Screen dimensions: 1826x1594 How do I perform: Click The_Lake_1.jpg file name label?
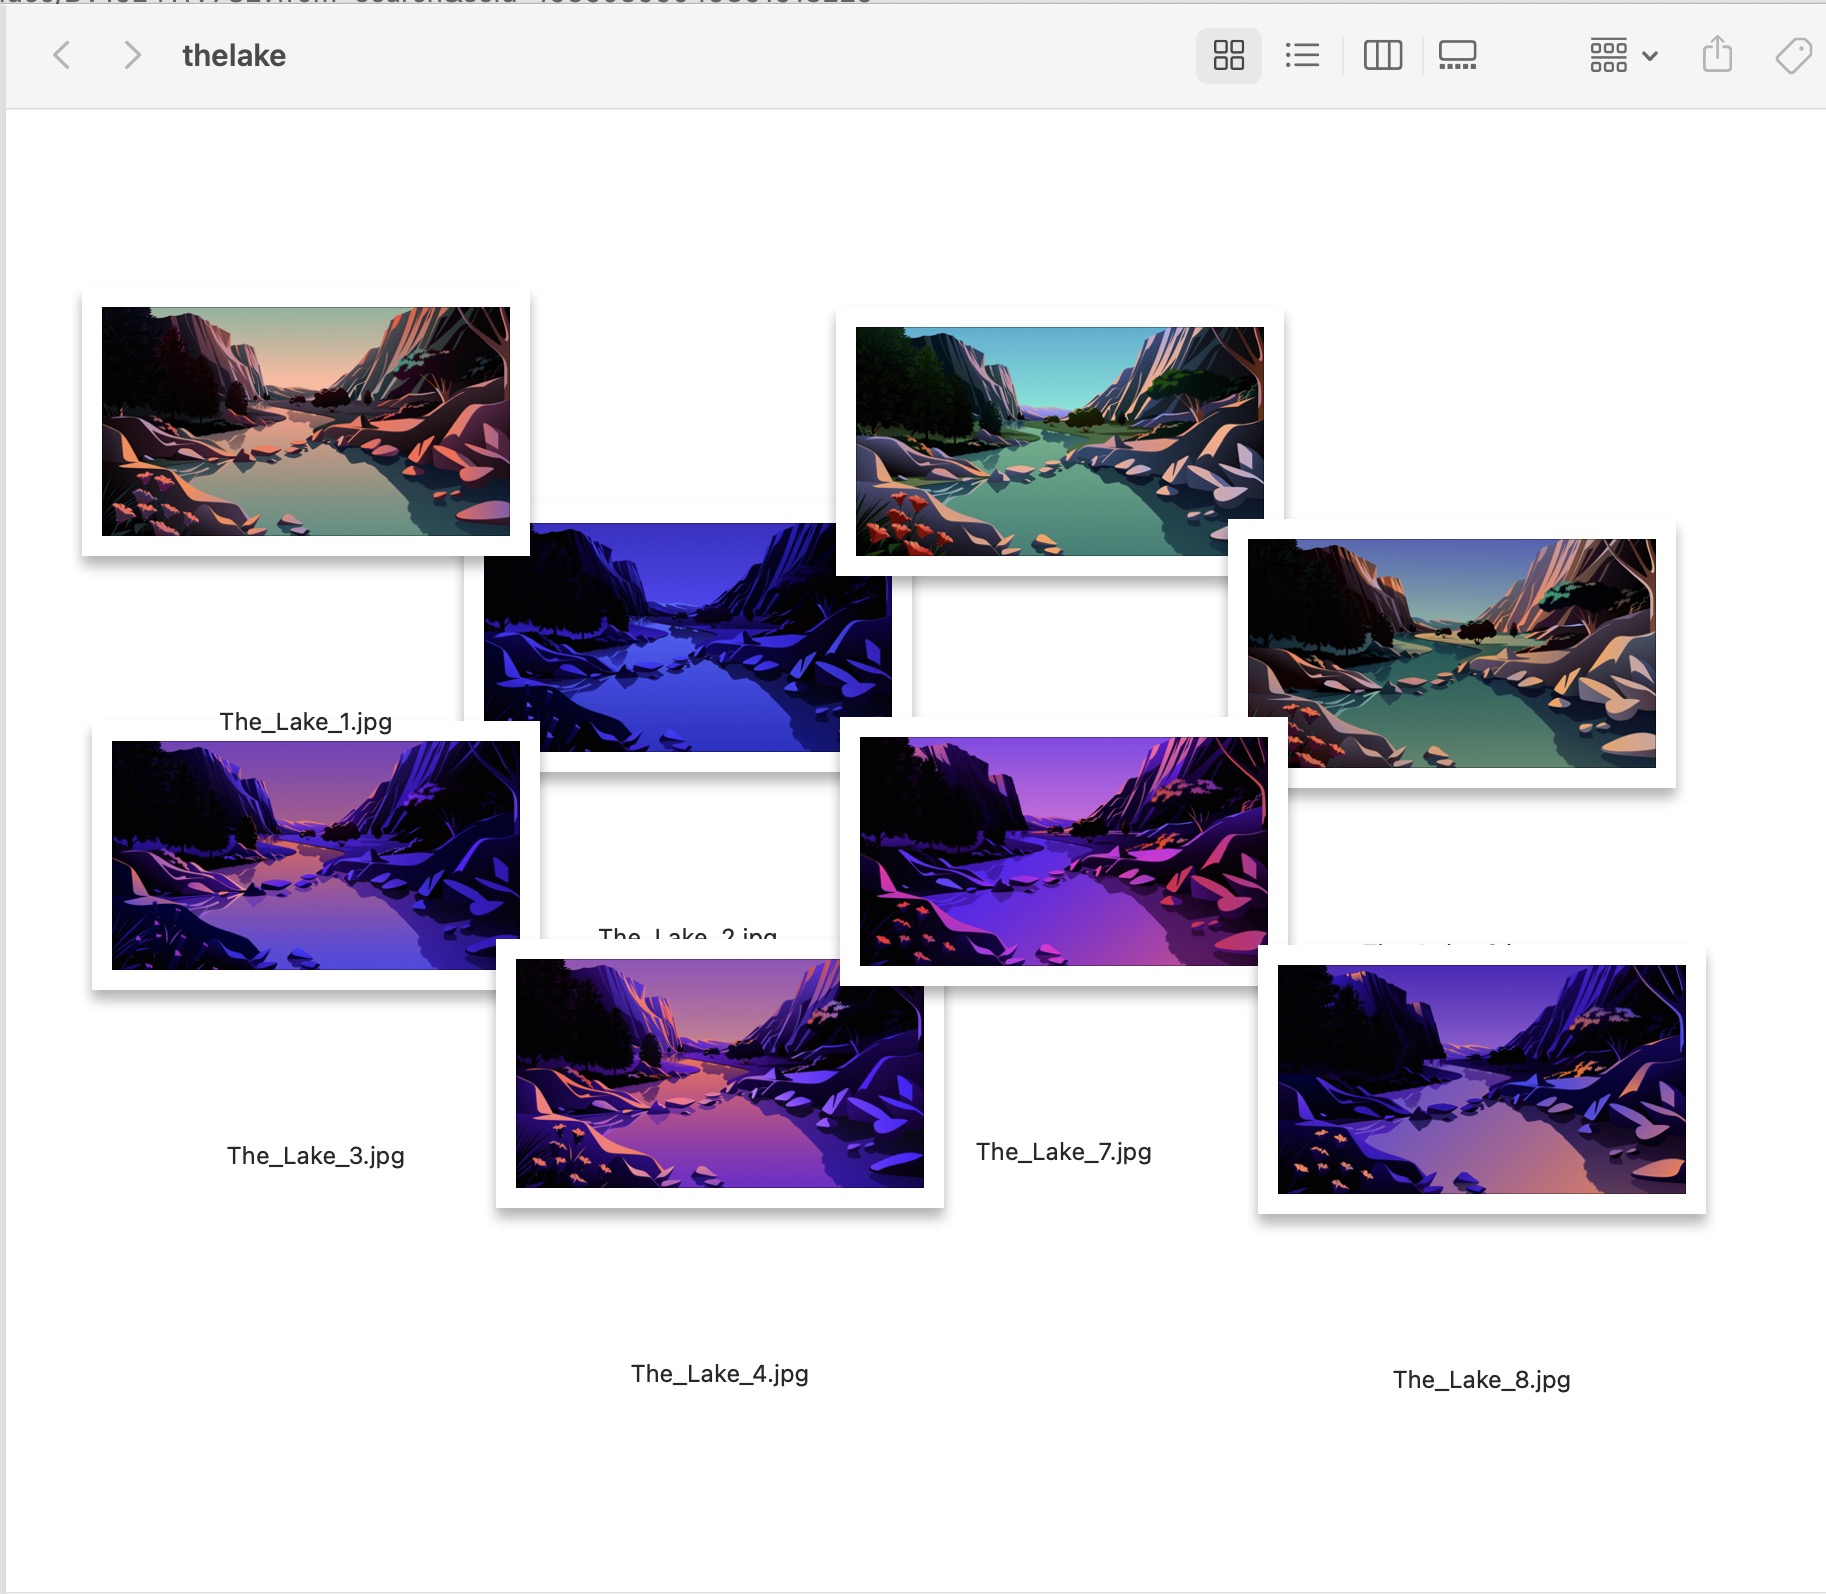pos(306,721)
